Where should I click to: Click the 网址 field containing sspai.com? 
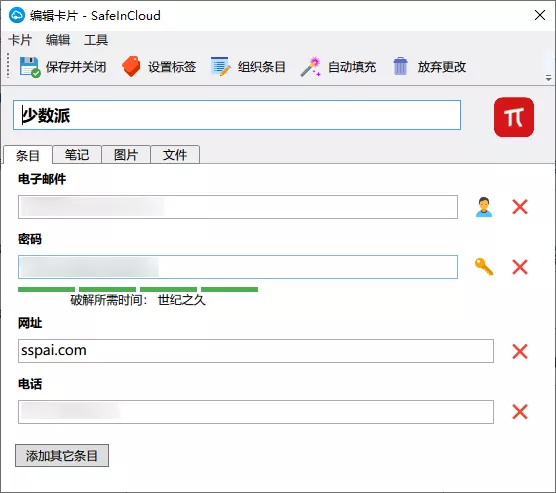[x=256, y=351]
